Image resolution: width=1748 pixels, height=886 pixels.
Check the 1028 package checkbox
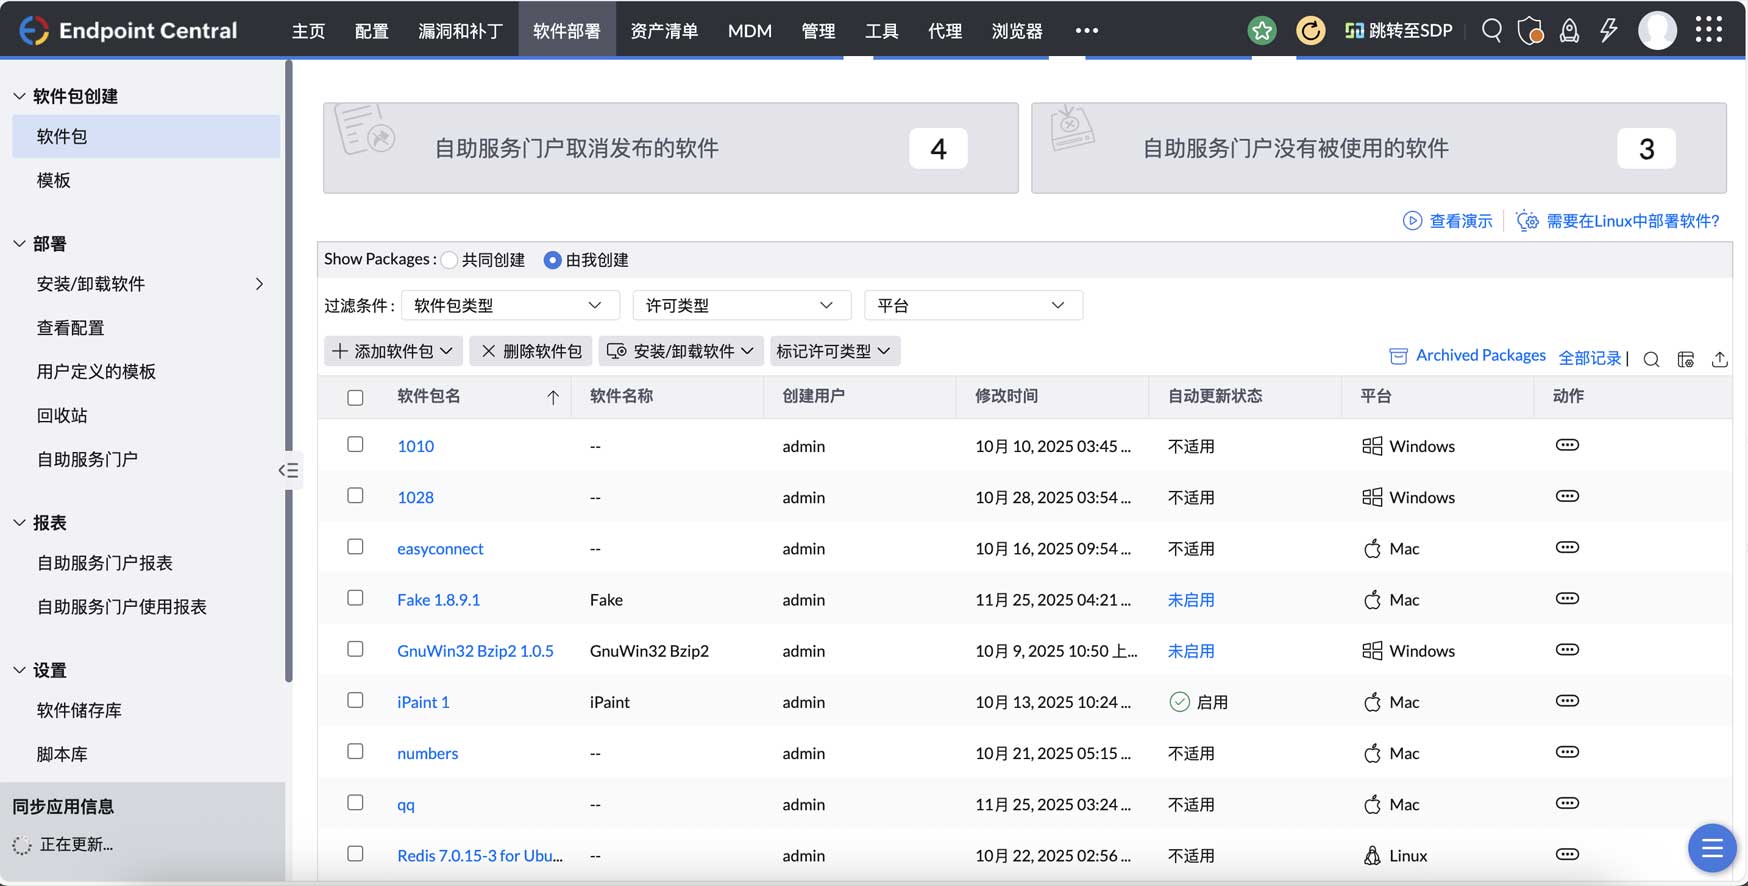point(355,495)
